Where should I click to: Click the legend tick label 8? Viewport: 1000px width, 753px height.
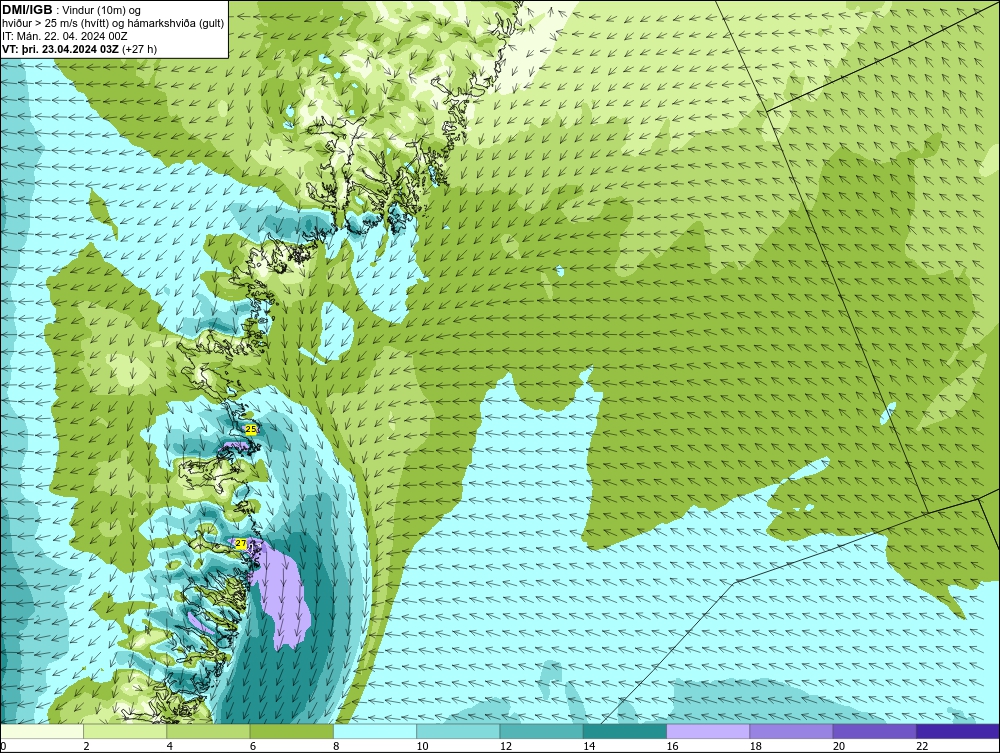tap(337, 747)
